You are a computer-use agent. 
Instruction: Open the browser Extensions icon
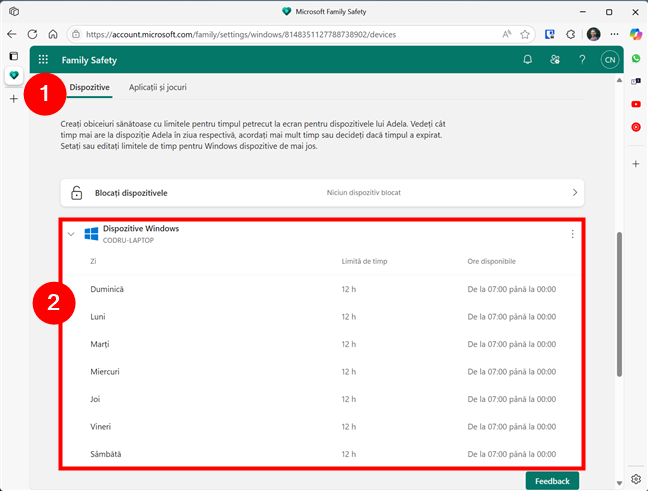click(x=571, y=34)
